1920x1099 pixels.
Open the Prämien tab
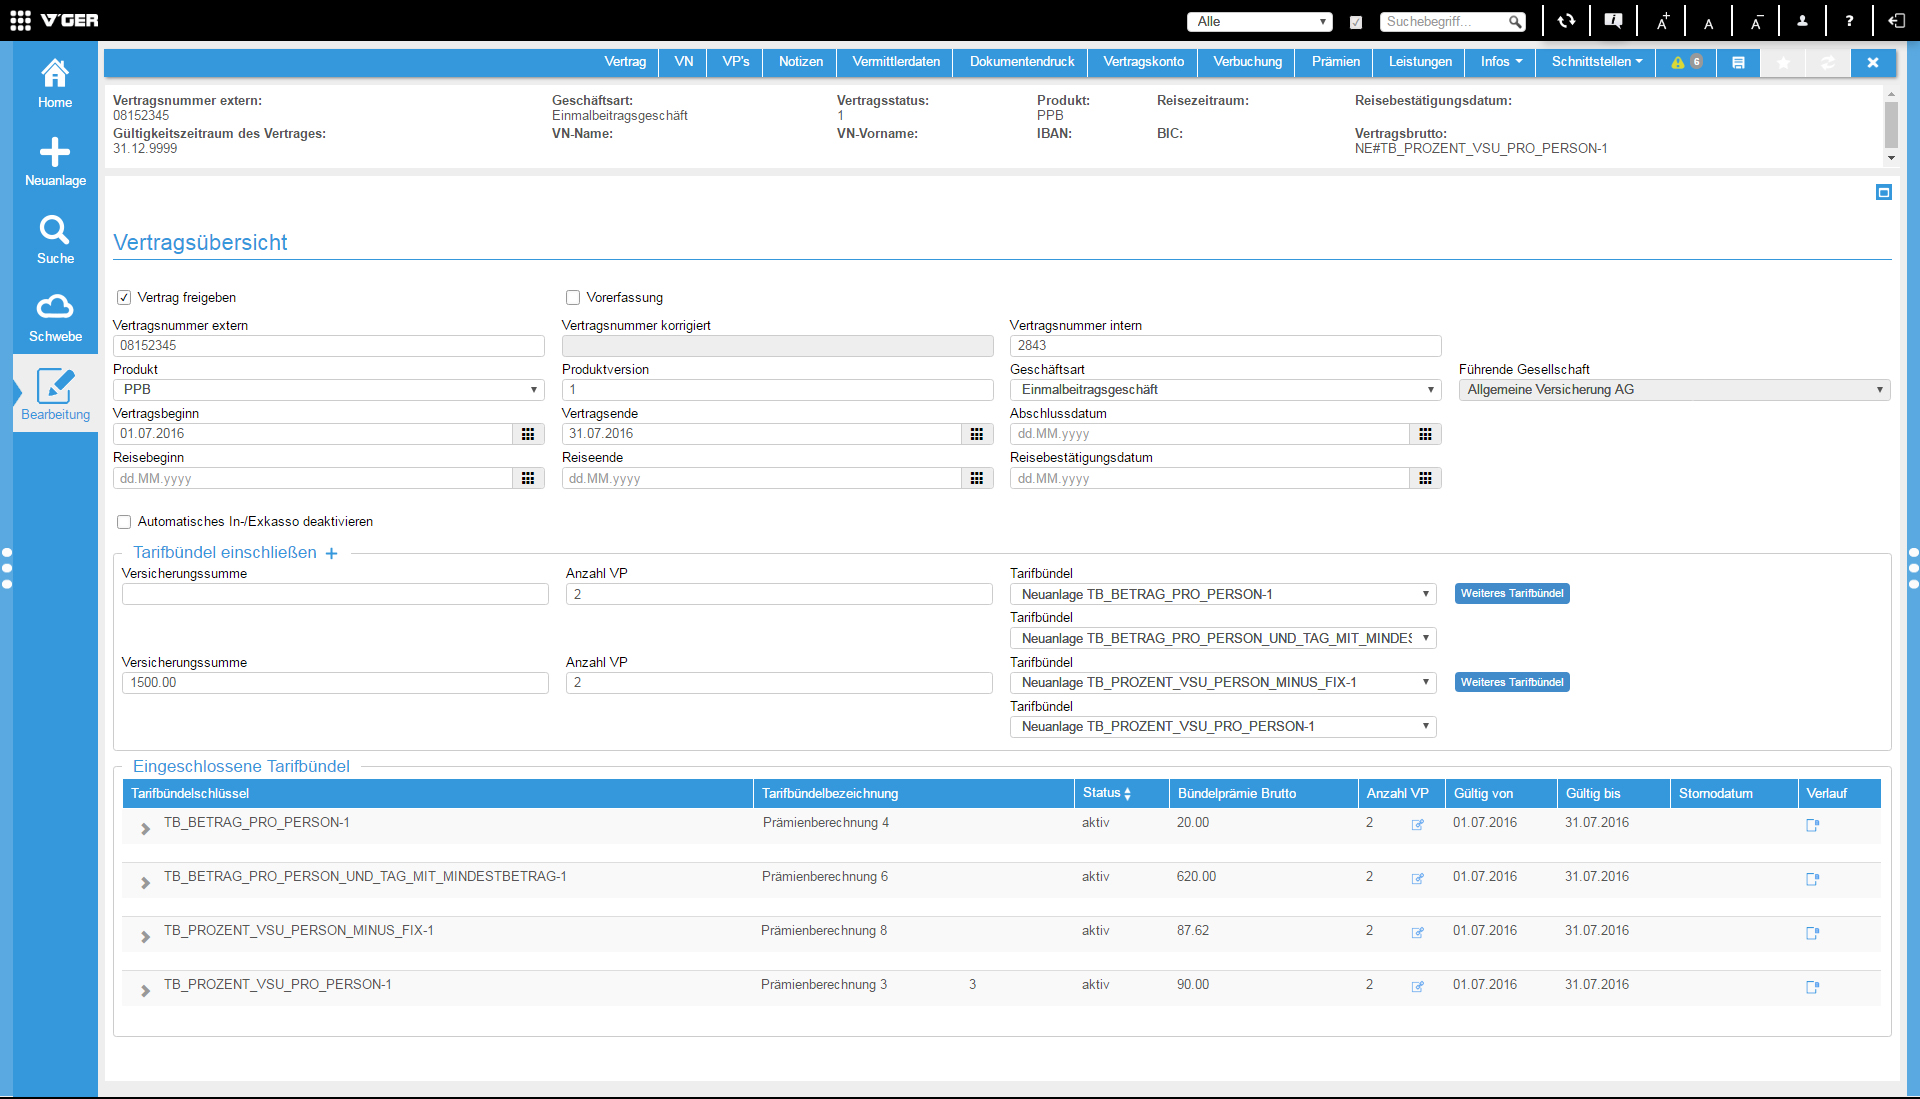(1336, 62)
